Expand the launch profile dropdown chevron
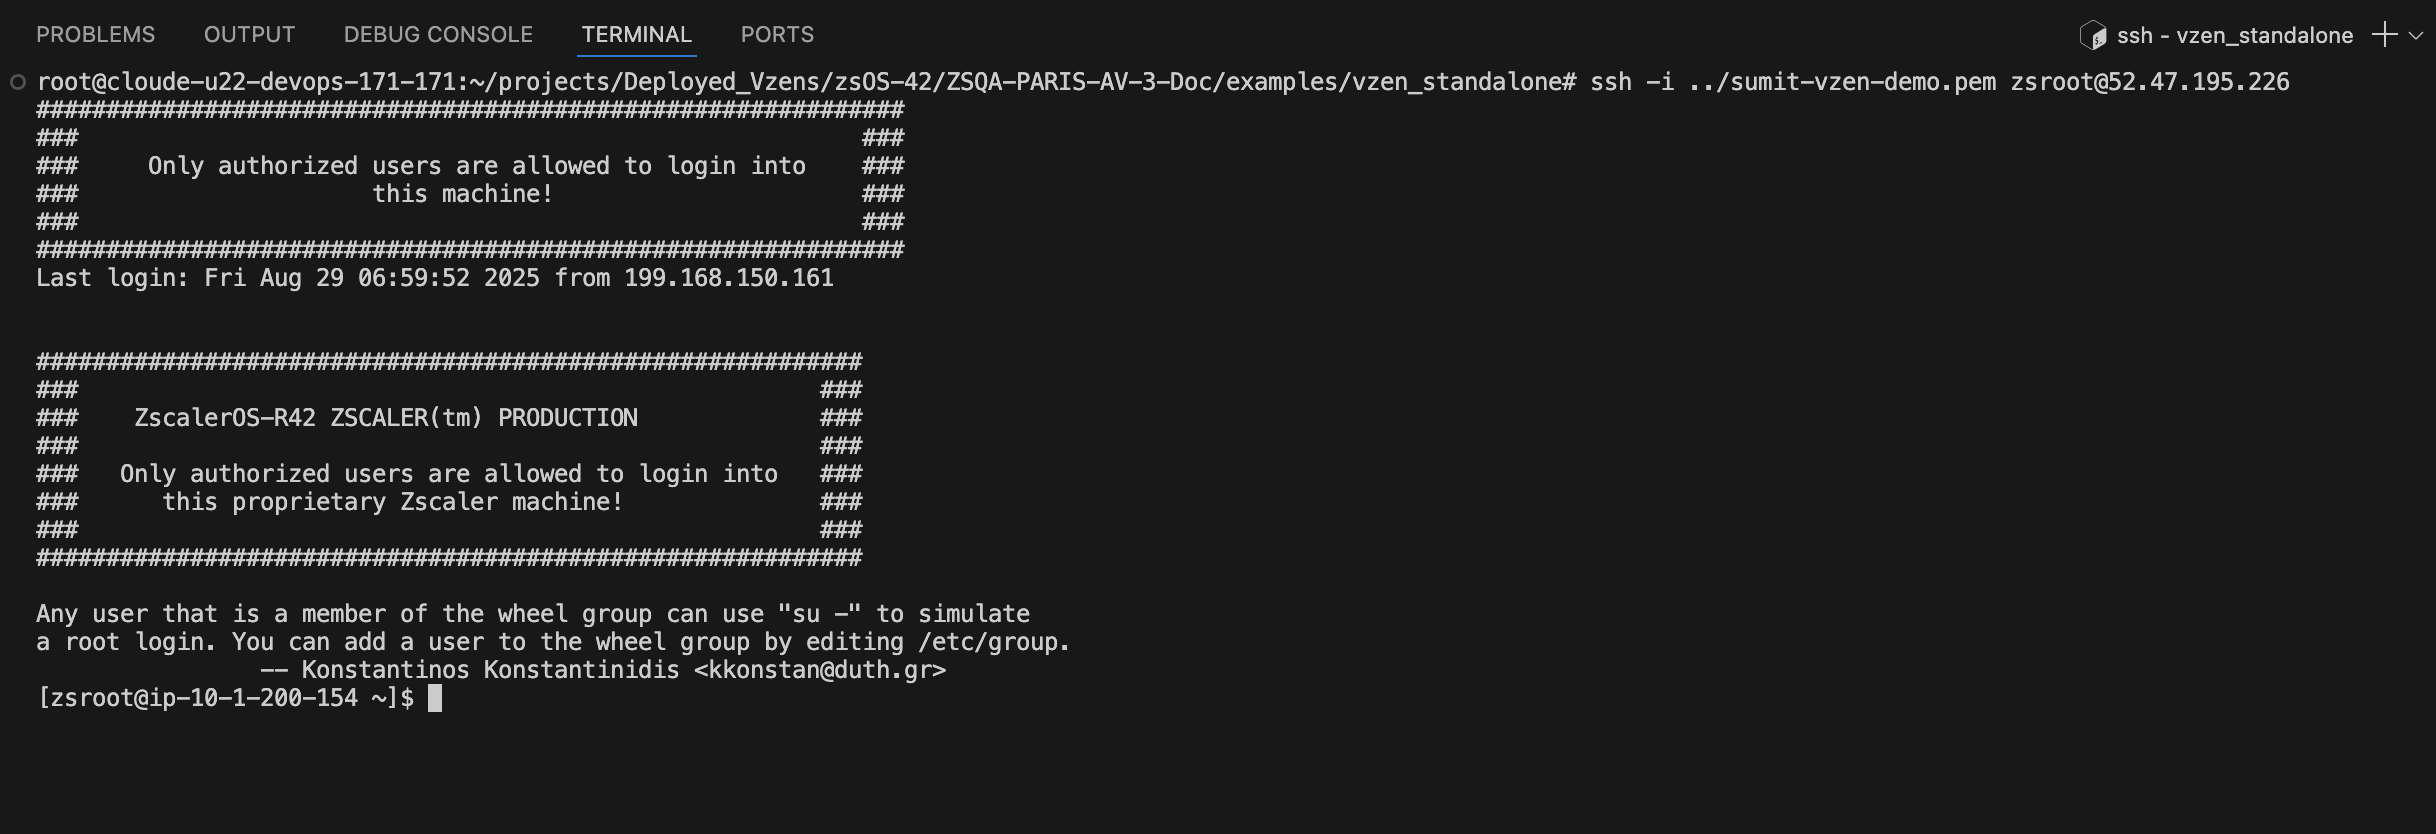Screen dimensions: 2436x834 2416,36
